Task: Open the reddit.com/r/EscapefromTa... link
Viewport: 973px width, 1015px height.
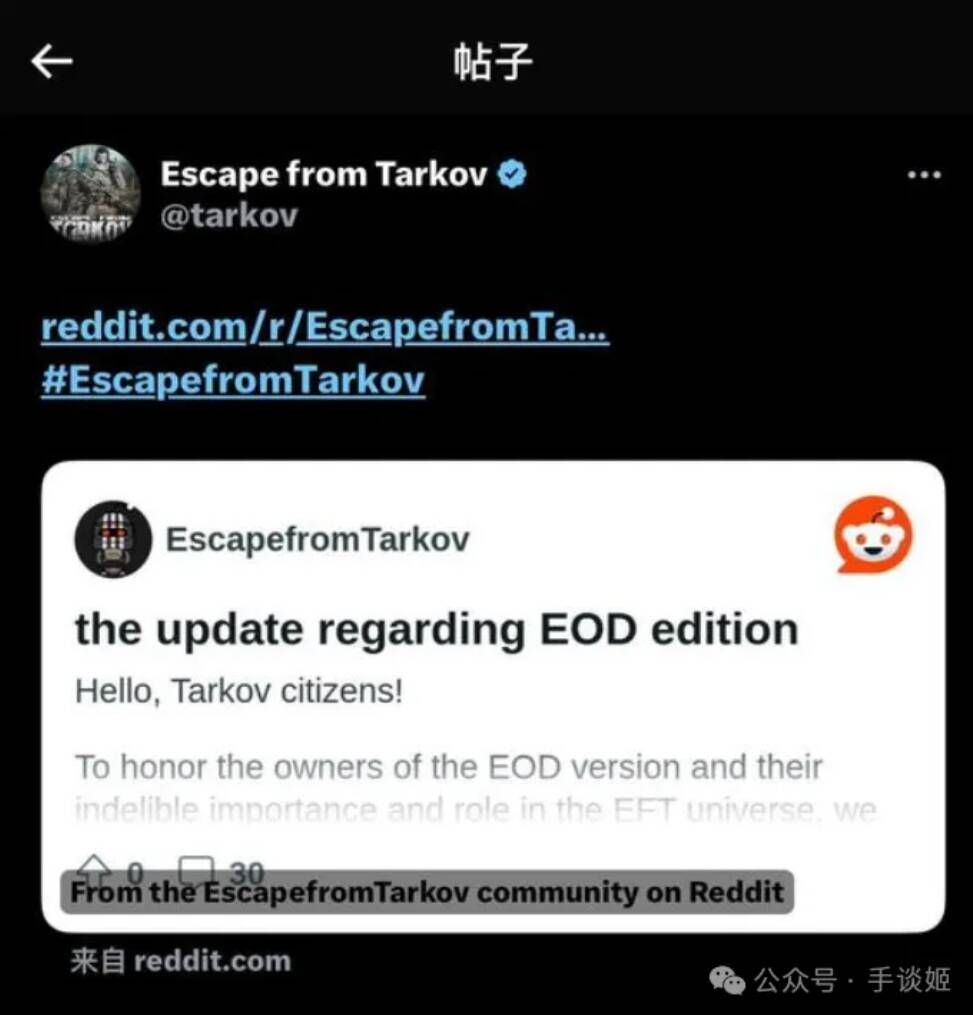Action: tap(325, 326)
